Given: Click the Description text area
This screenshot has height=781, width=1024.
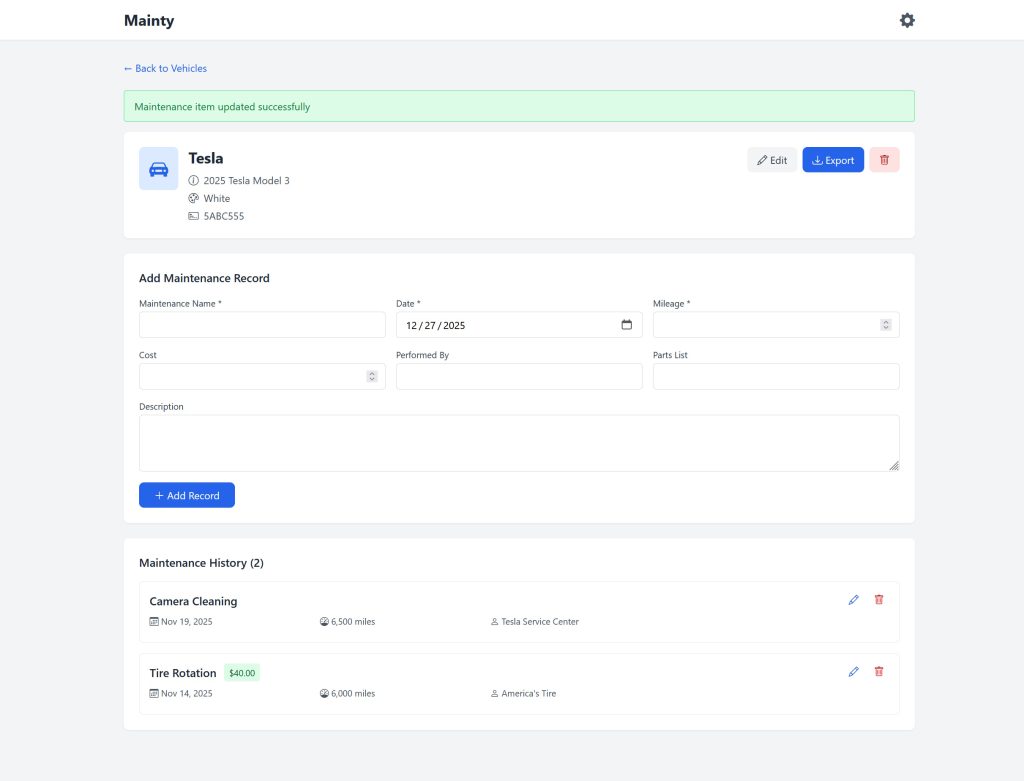Looking at the screenshot, I should [x=518, y=440].
